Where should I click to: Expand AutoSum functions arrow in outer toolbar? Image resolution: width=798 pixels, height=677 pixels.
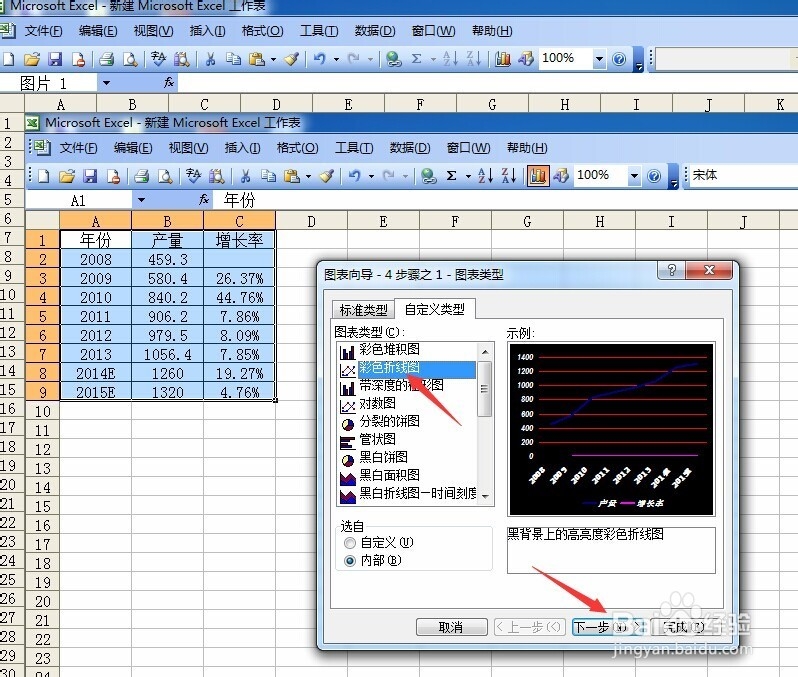click(434, 60)
